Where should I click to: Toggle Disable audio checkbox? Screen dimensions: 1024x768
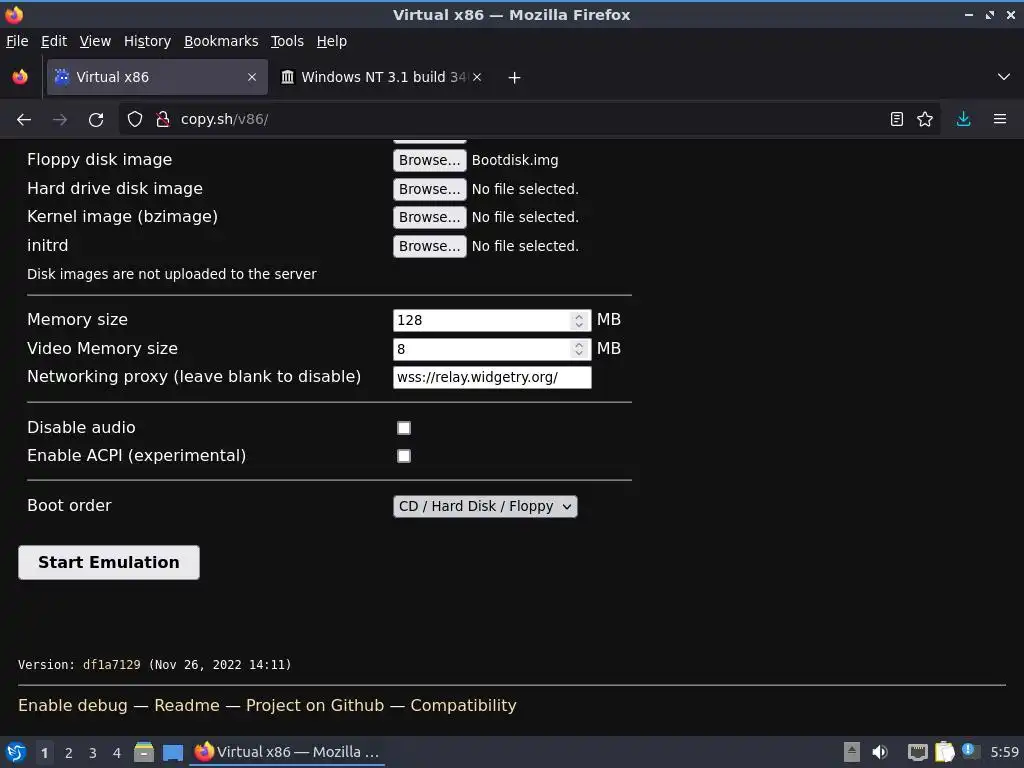point(404,428)
